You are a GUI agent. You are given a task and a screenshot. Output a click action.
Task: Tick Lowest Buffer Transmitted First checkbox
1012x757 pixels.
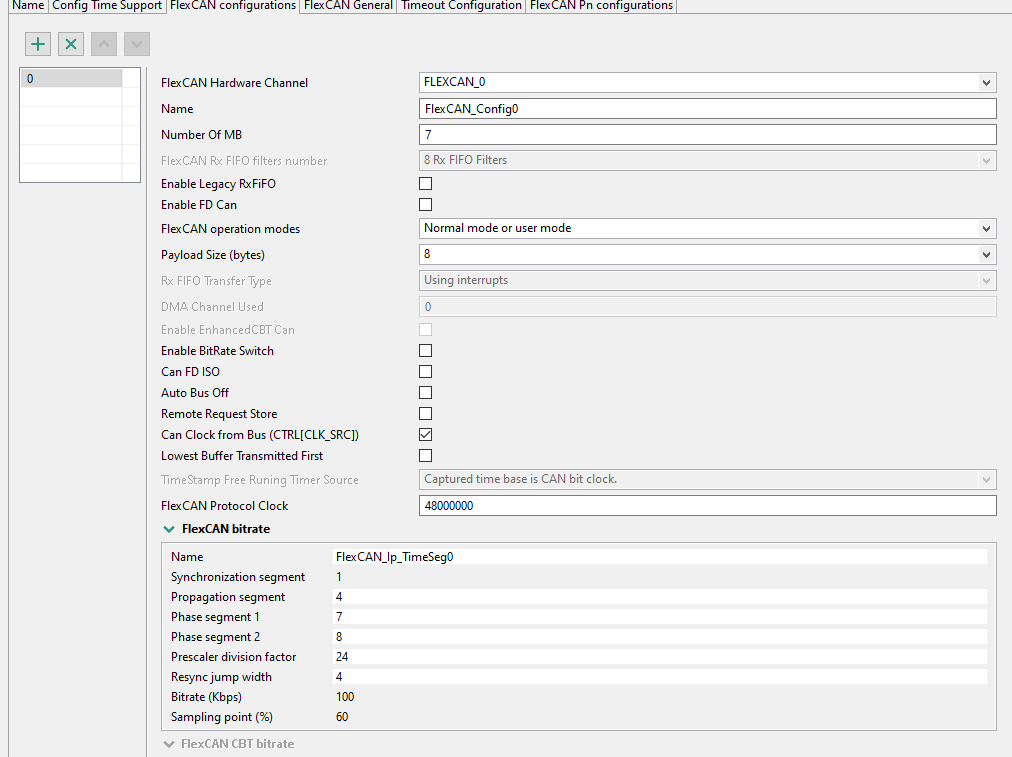point(425,456)
